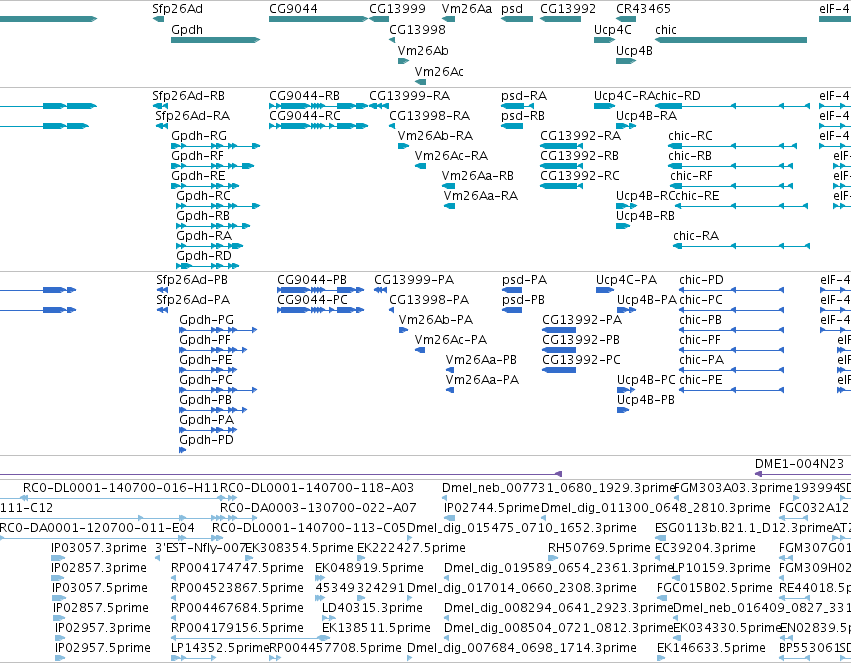Select the CG9044-RB transcript
This screenshot has width=851, height=663.
tap(319, 106)
